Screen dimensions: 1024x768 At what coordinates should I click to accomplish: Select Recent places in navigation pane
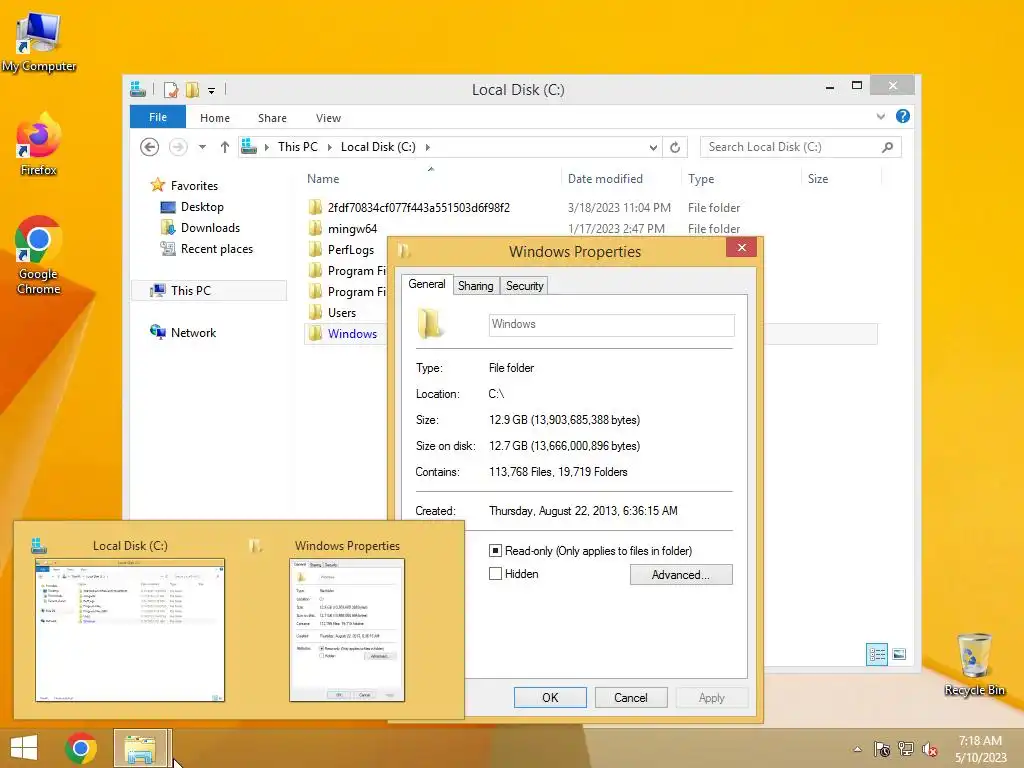[x=207, y=249]
